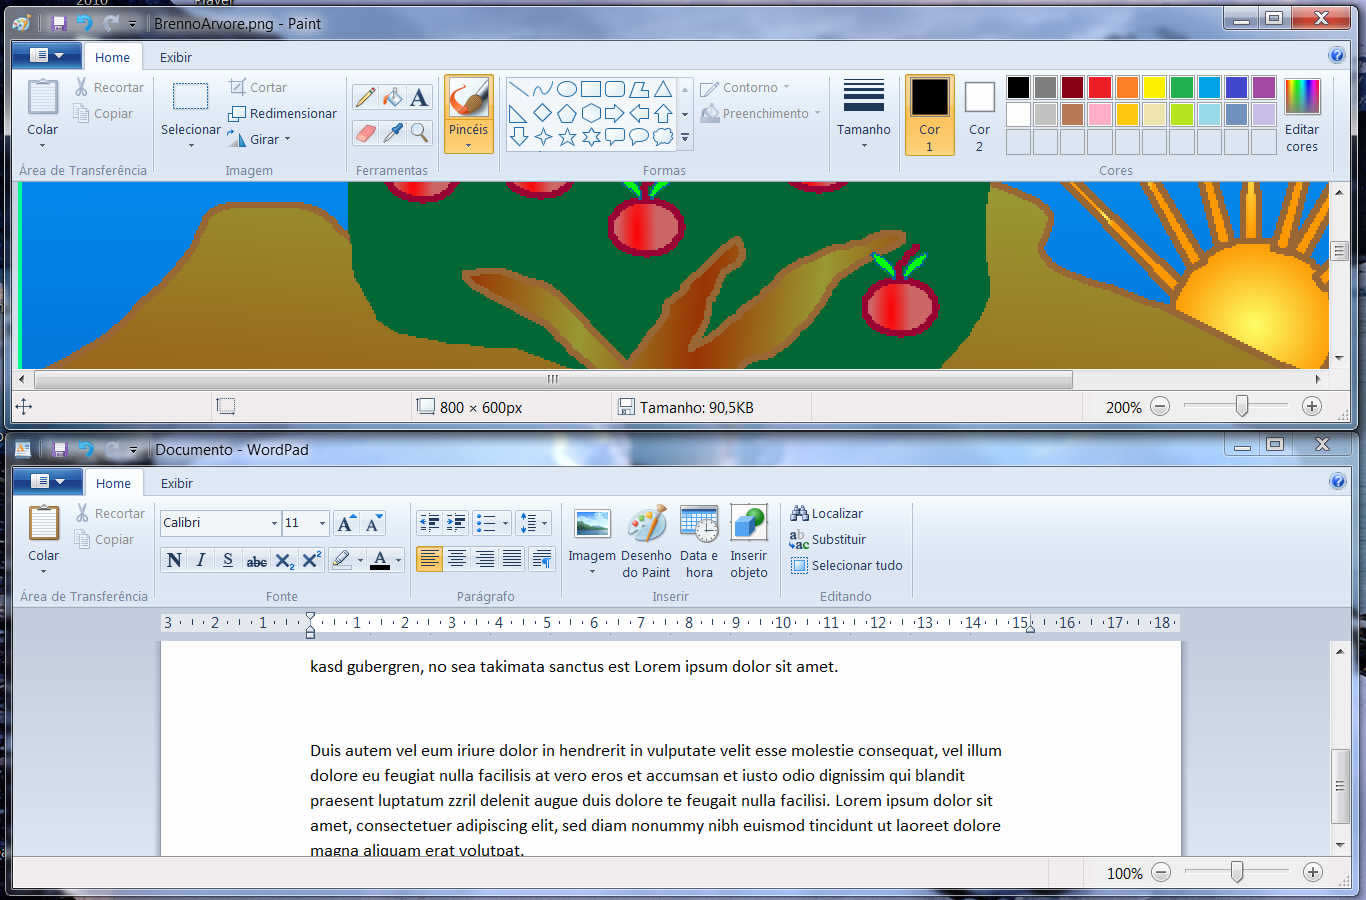Increase indent in WordPad paragraph group
1366x900 pixels.
(x=456, y=523)
